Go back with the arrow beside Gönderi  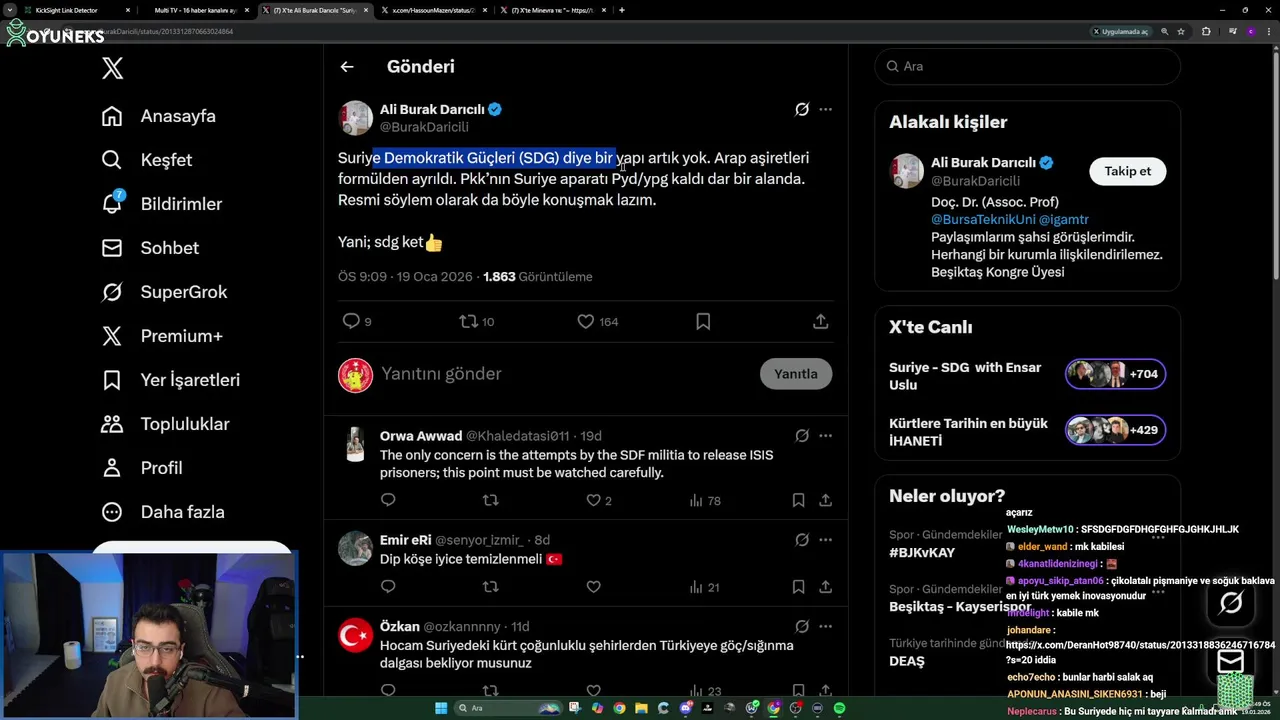point(347,67)
